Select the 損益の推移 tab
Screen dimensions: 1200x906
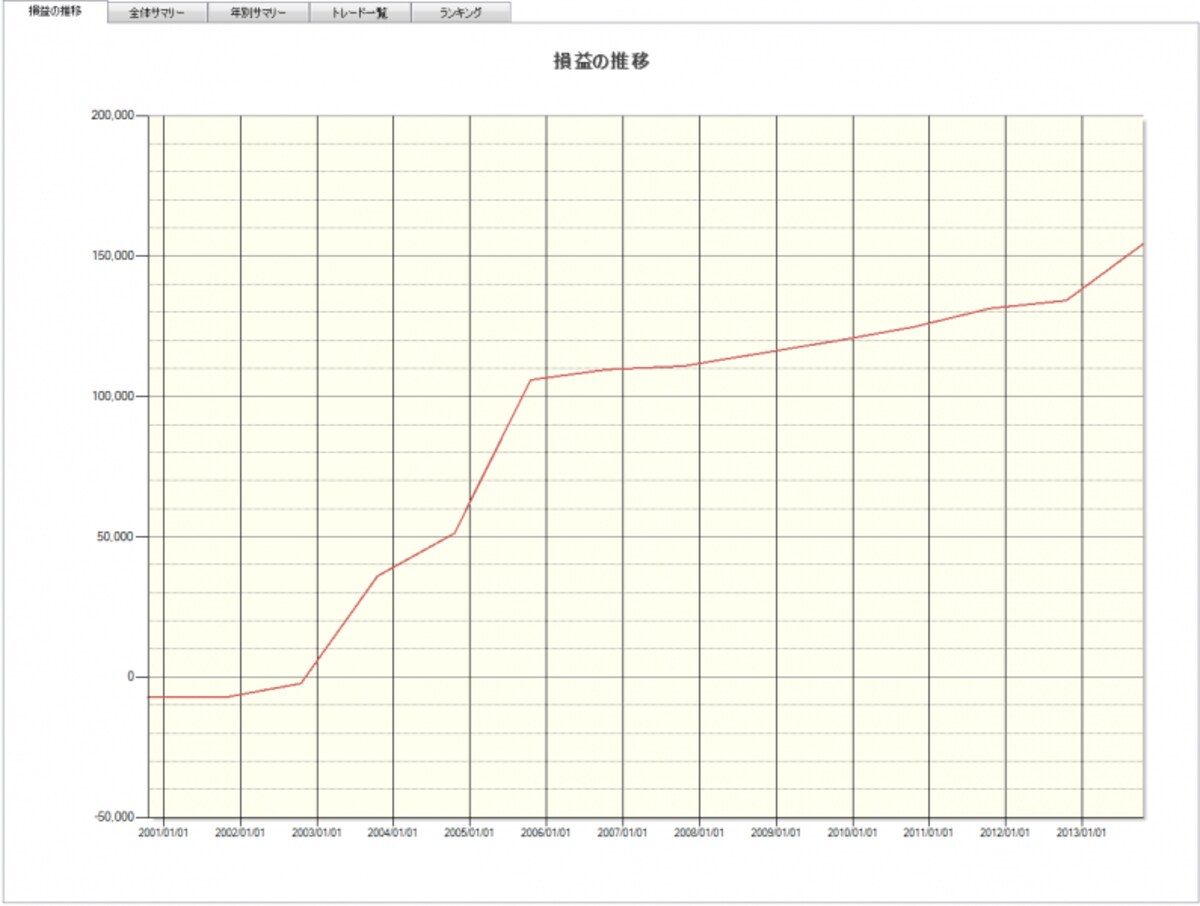click(55, 12)
